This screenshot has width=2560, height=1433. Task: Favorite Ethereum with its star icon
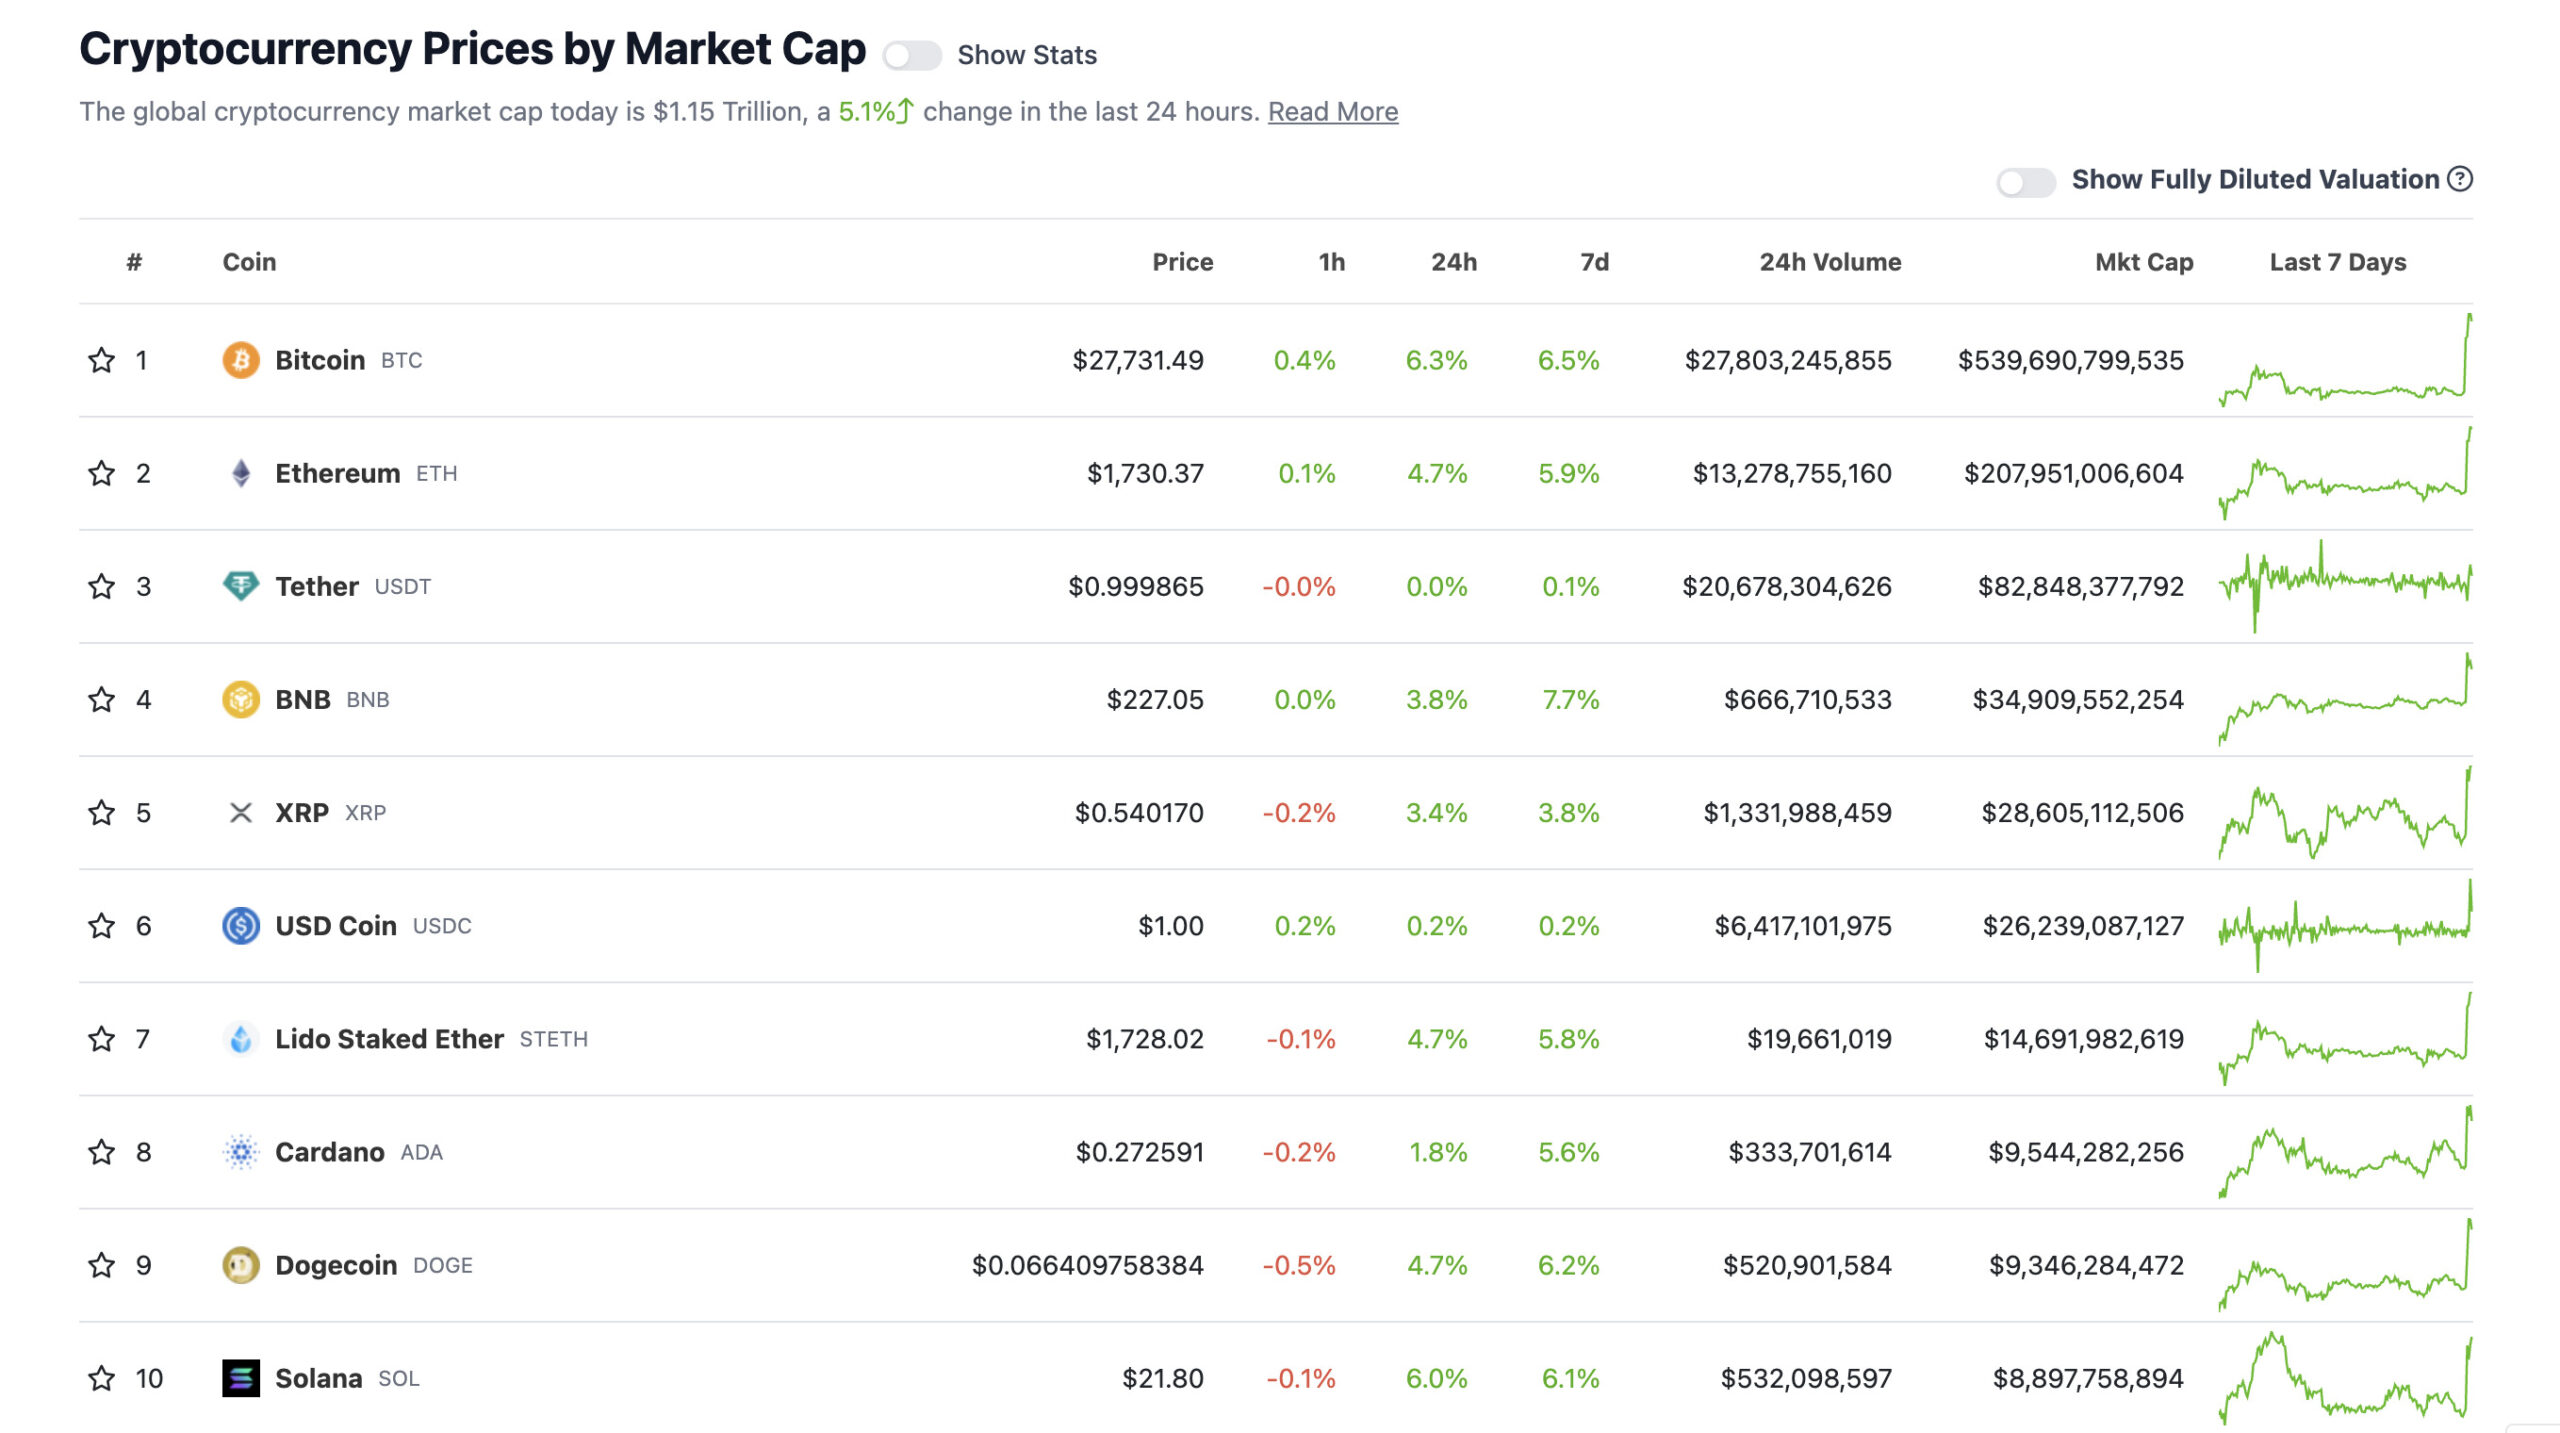click(101, 473)
